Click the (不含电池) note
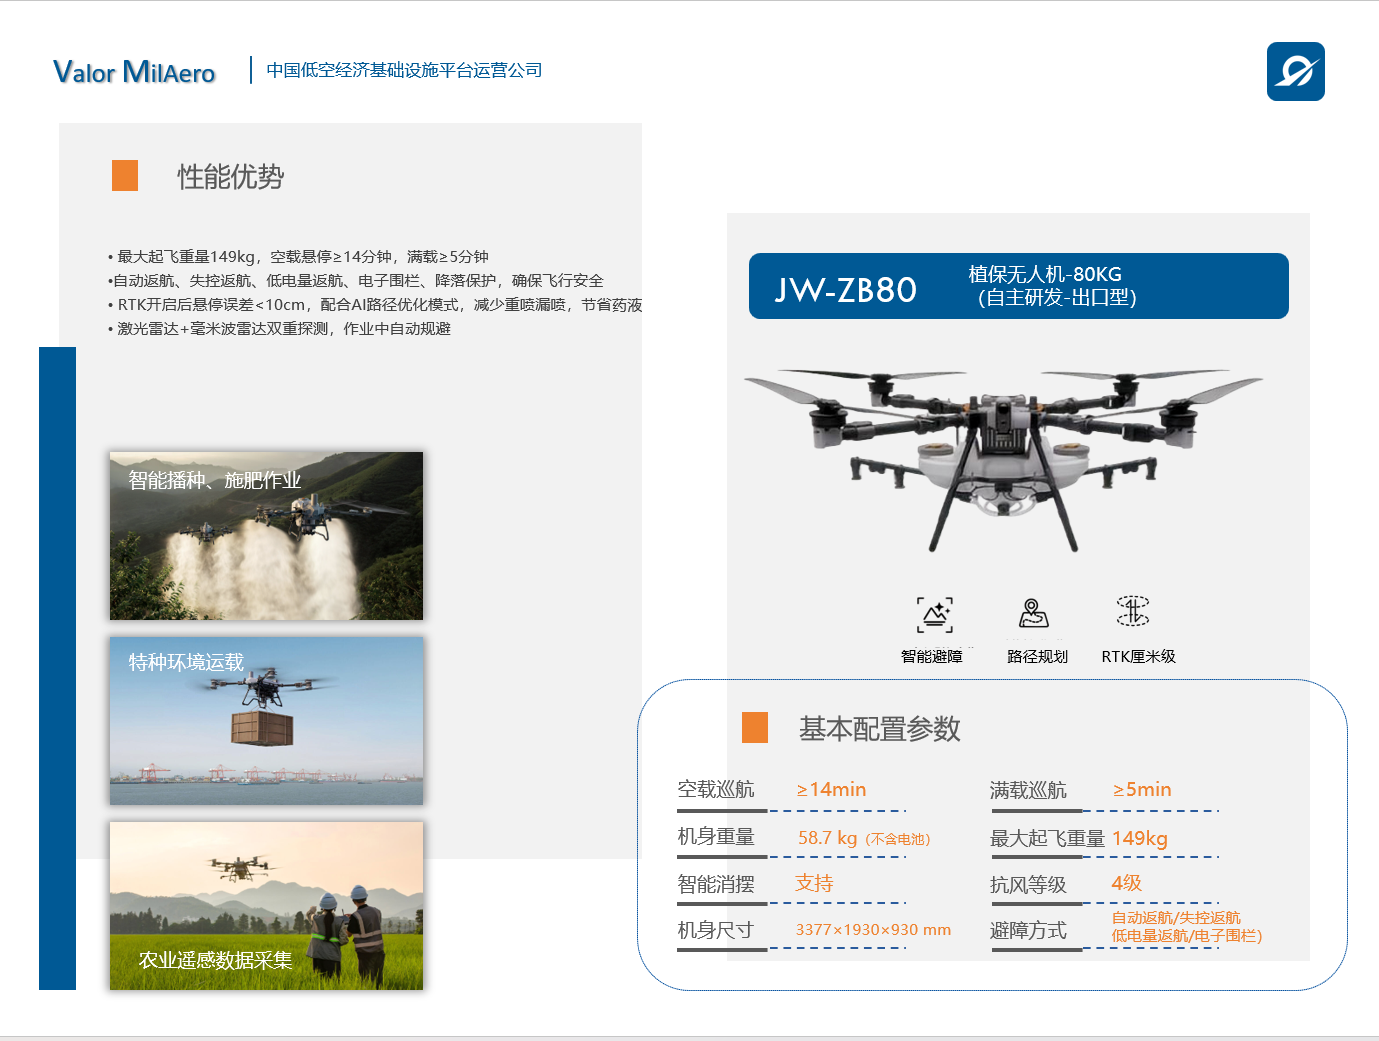Viewport: 1379px width, 1041px height. (898, 839)
